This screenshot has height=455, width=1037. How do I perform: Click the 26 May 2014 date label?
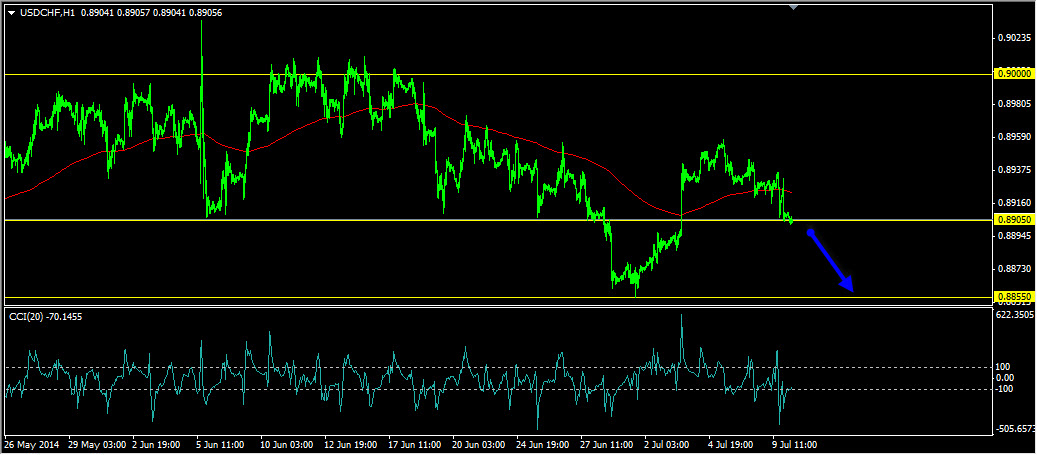tap(30, 444)
